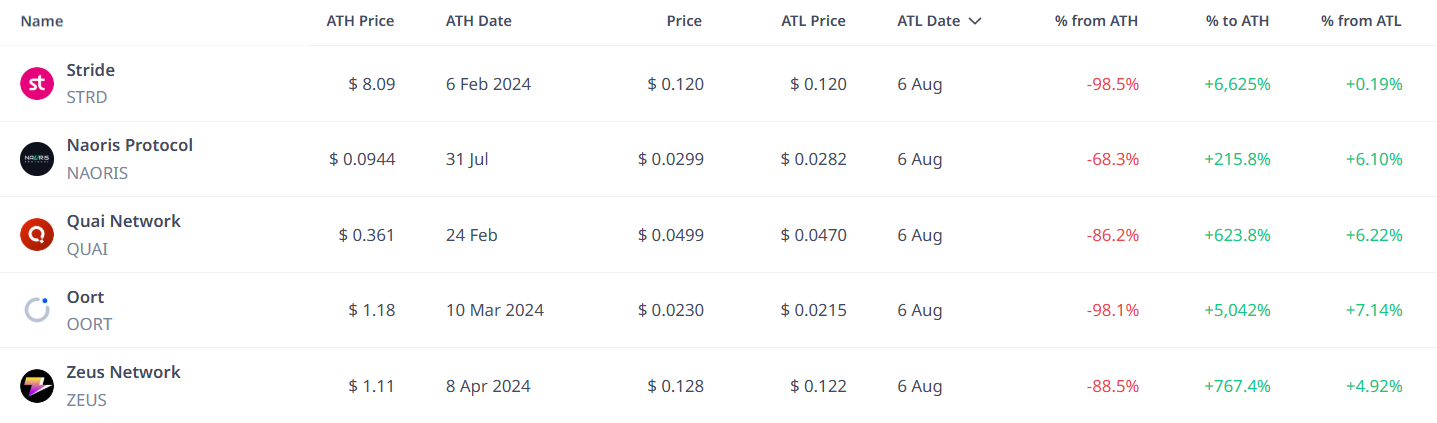Screen dimensions: 1437x423
Task: Open the Zeus Network coin link
Action: pos(123,372)
